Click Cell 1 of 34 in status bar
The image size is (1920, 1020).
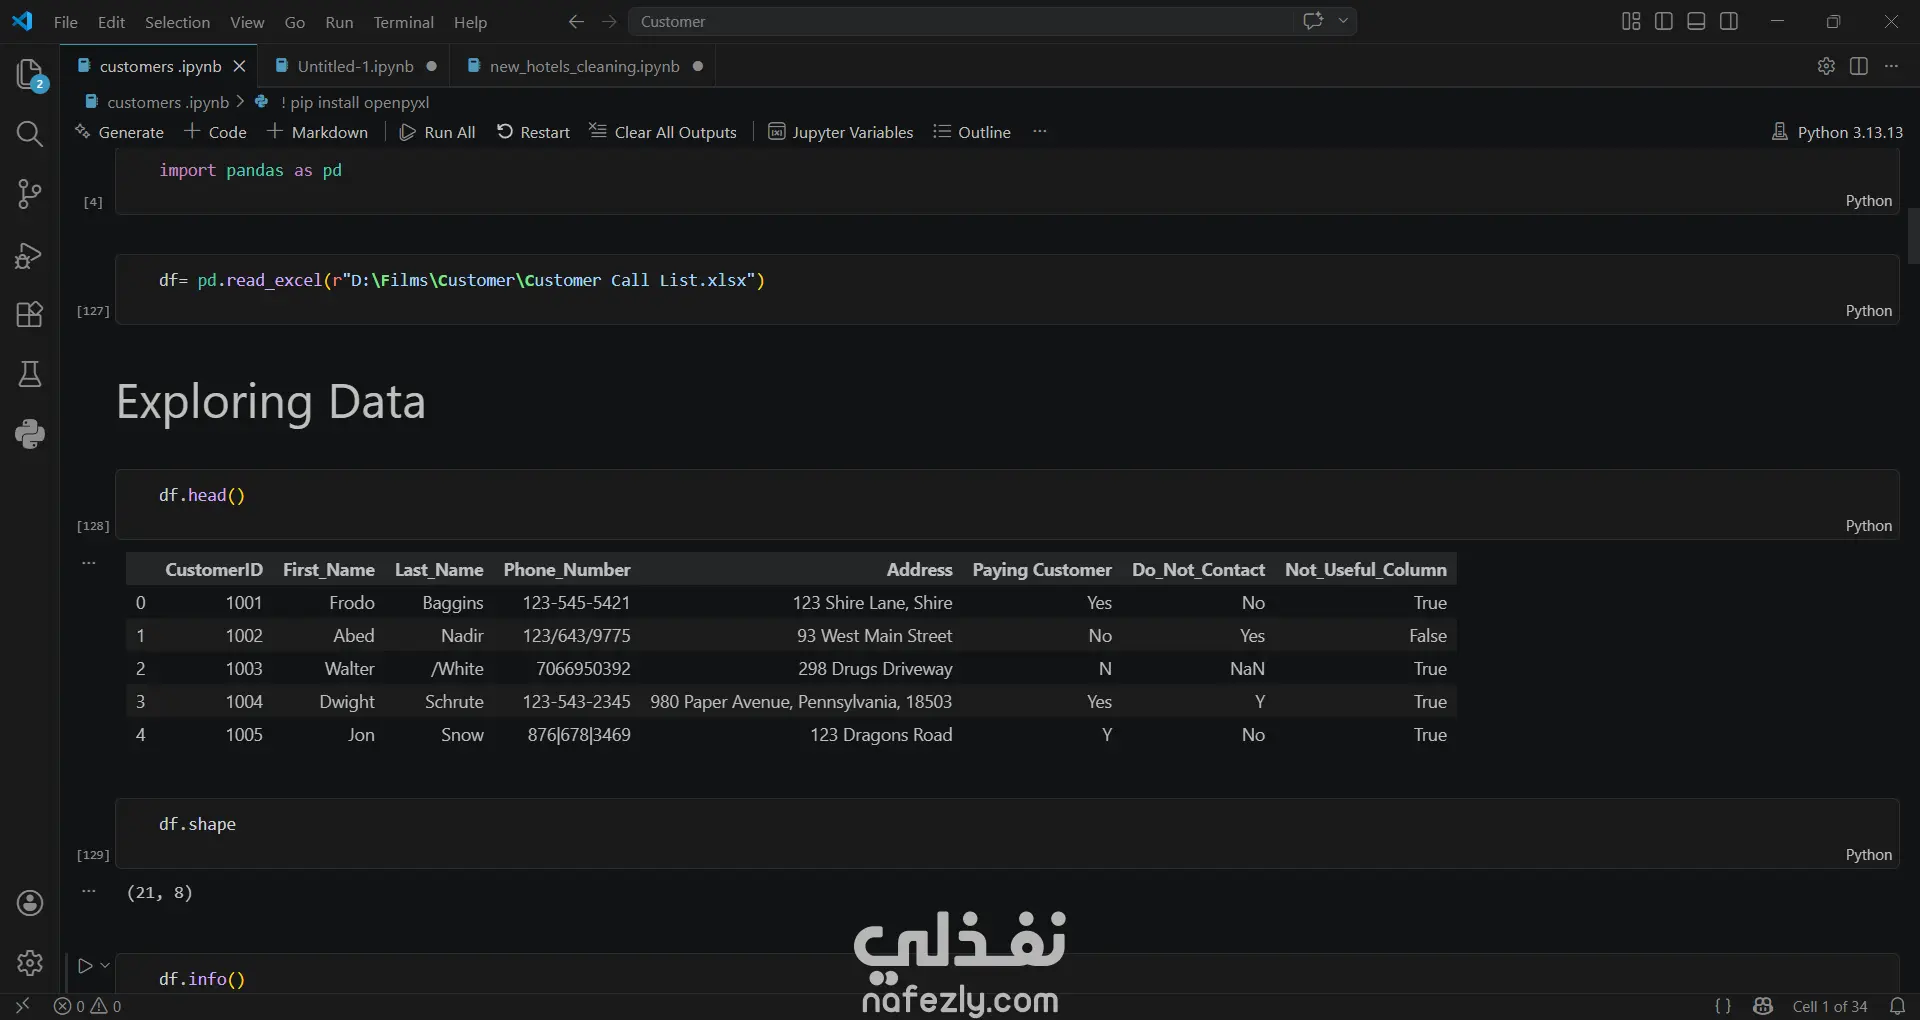click(x=1829, y=1006)
